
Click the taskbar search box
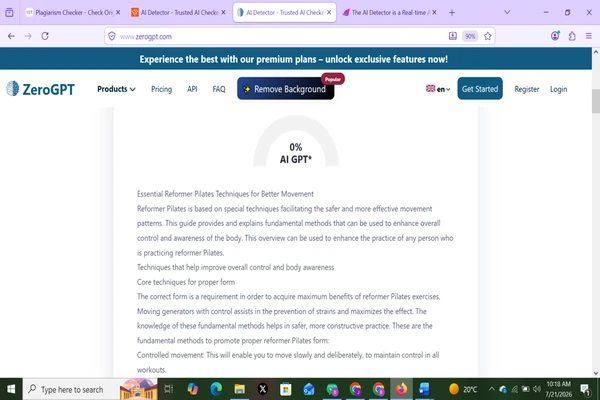coord(90,389)
